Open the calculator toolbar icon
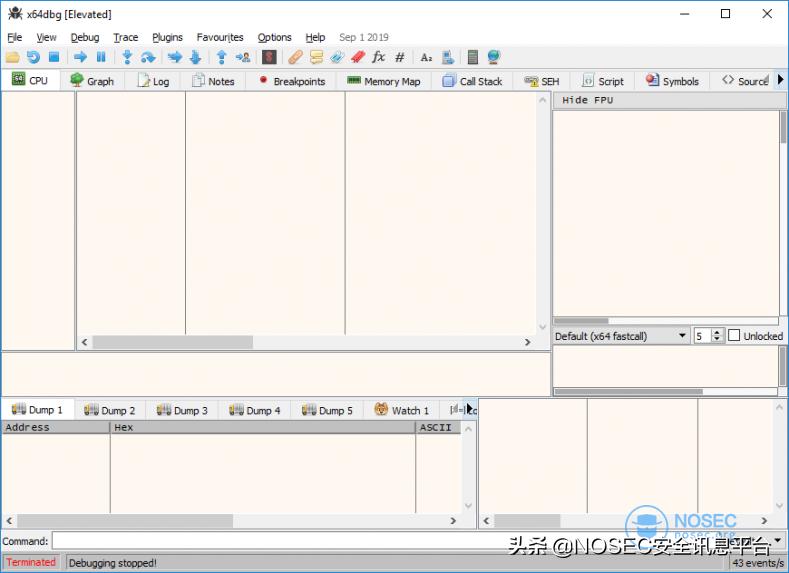Viewport: 789px width, 573px height. point(473,58)
